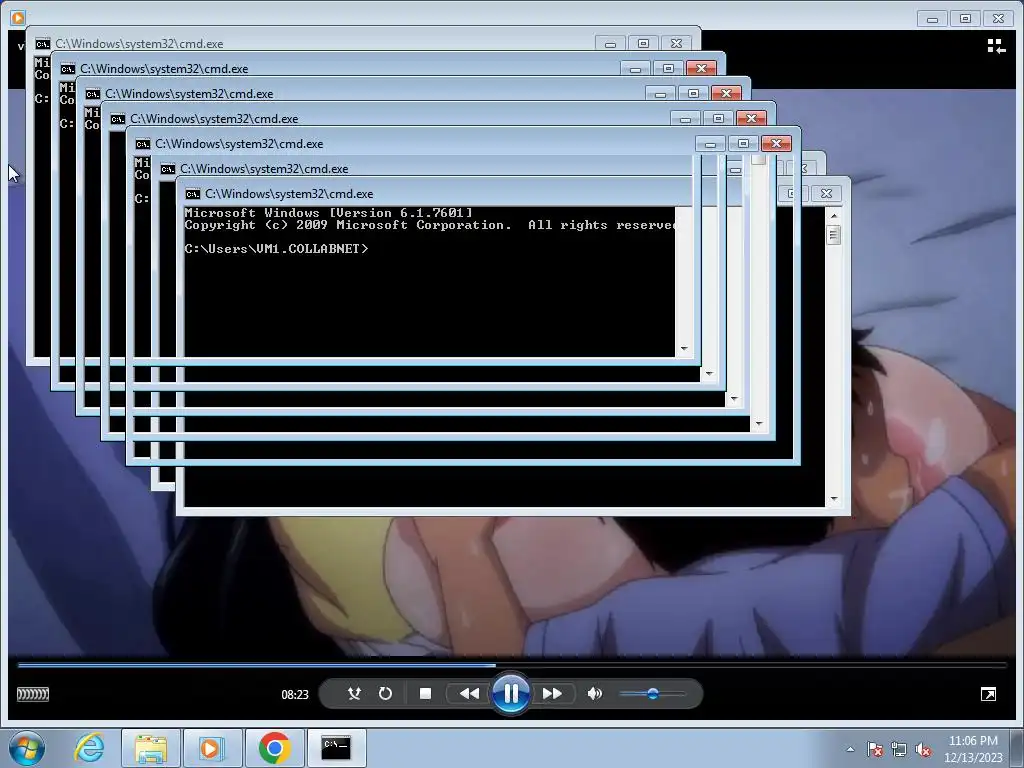This screenshot has width=1024, height=768.
Task: Click the 08:23 elapsed time display
Action: point(295,694)
